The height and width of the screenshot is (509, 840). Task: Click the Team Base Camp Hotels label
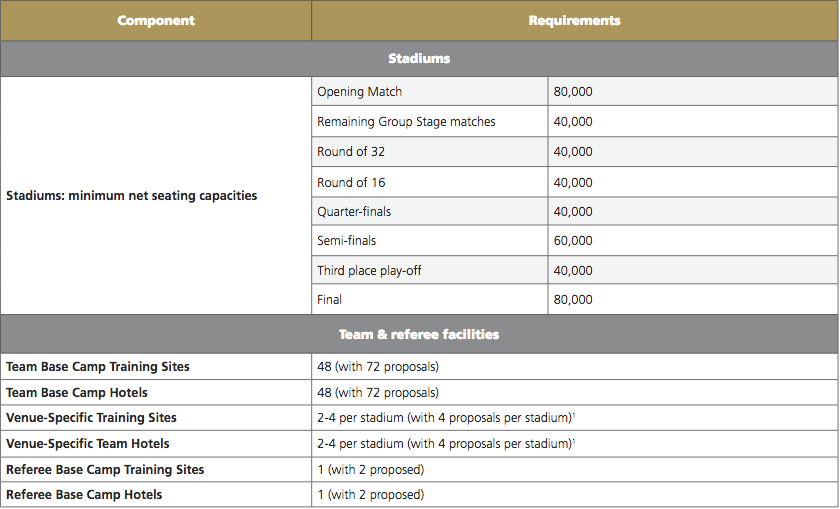(84, 393)
